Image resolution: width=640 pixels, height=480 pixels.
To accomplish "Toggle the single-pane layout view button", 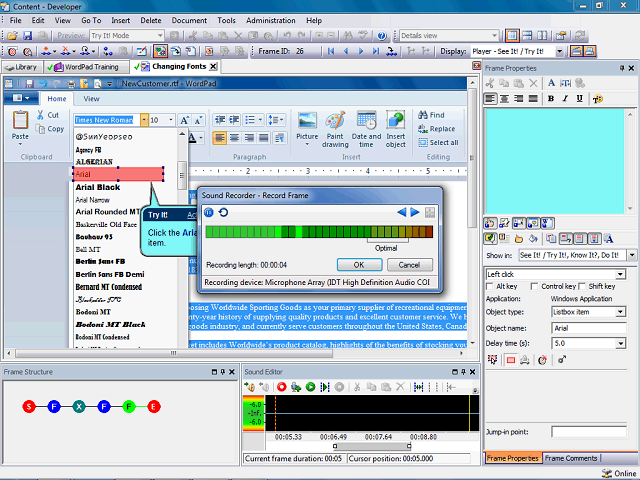I will 512,36.
